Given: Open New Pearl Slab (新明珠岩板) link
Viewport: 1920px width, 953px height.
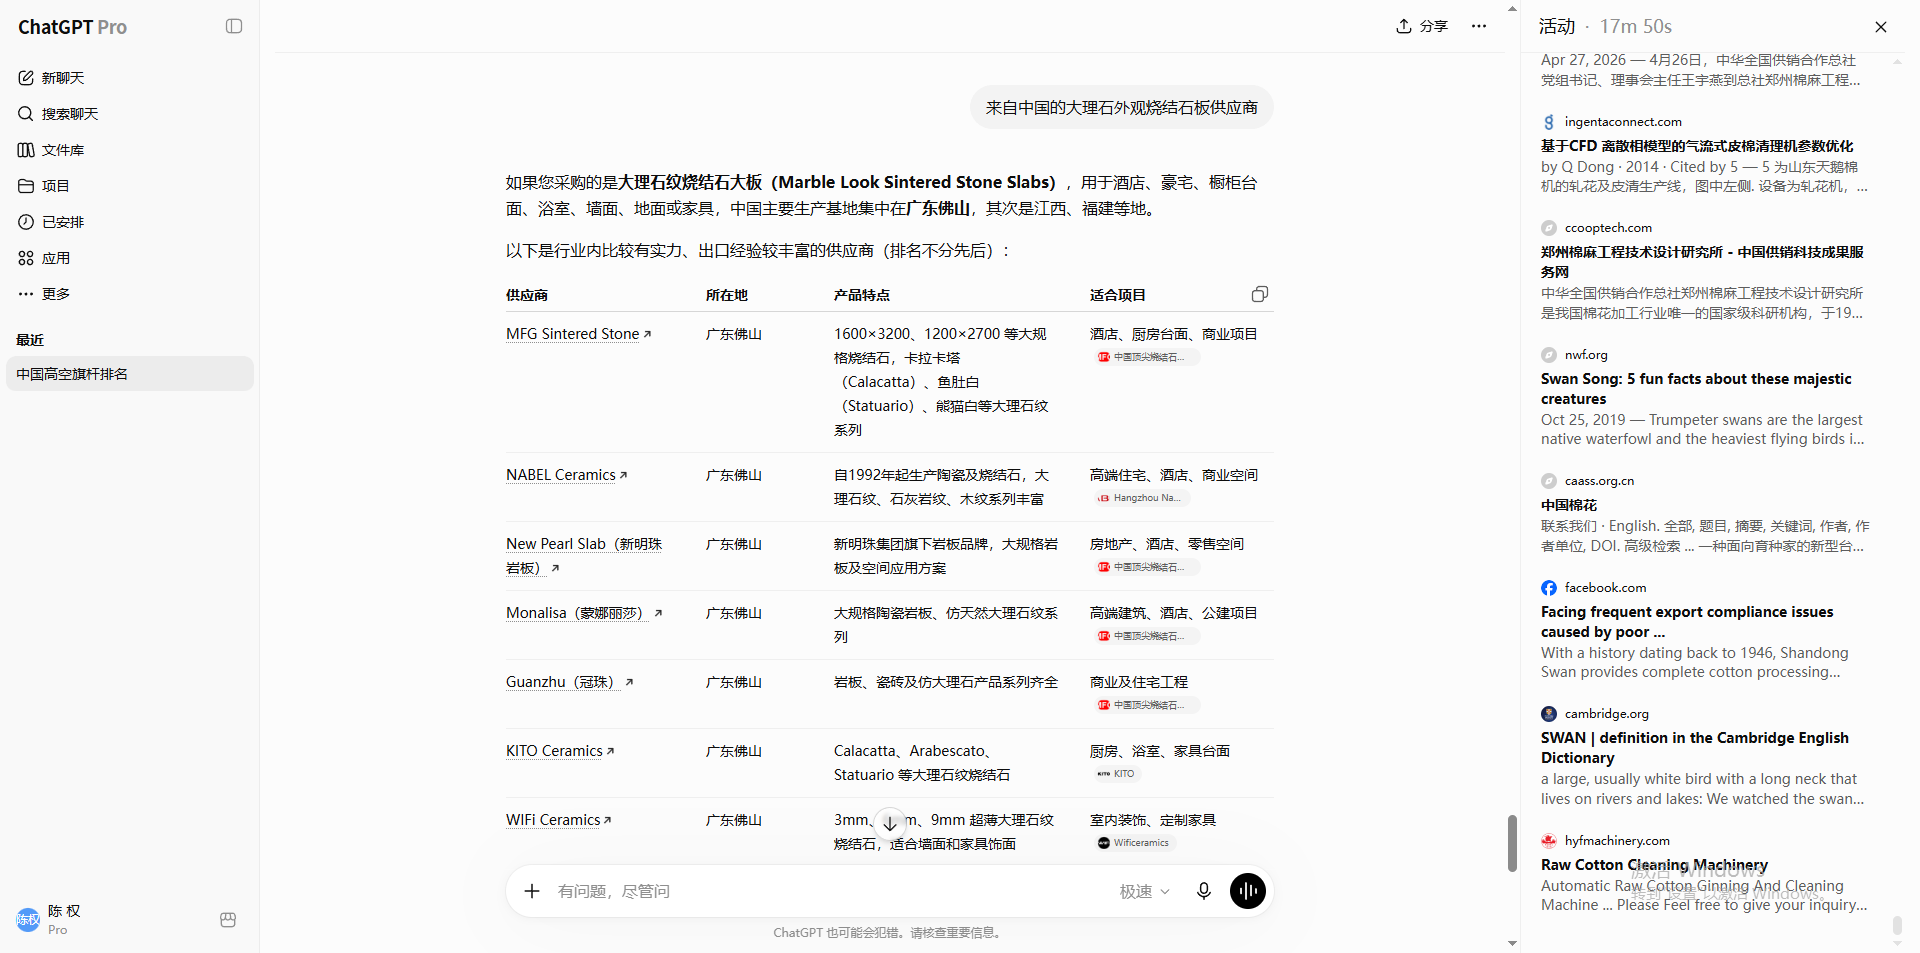Looking at the screenshot, I should [x=583, y=556].
